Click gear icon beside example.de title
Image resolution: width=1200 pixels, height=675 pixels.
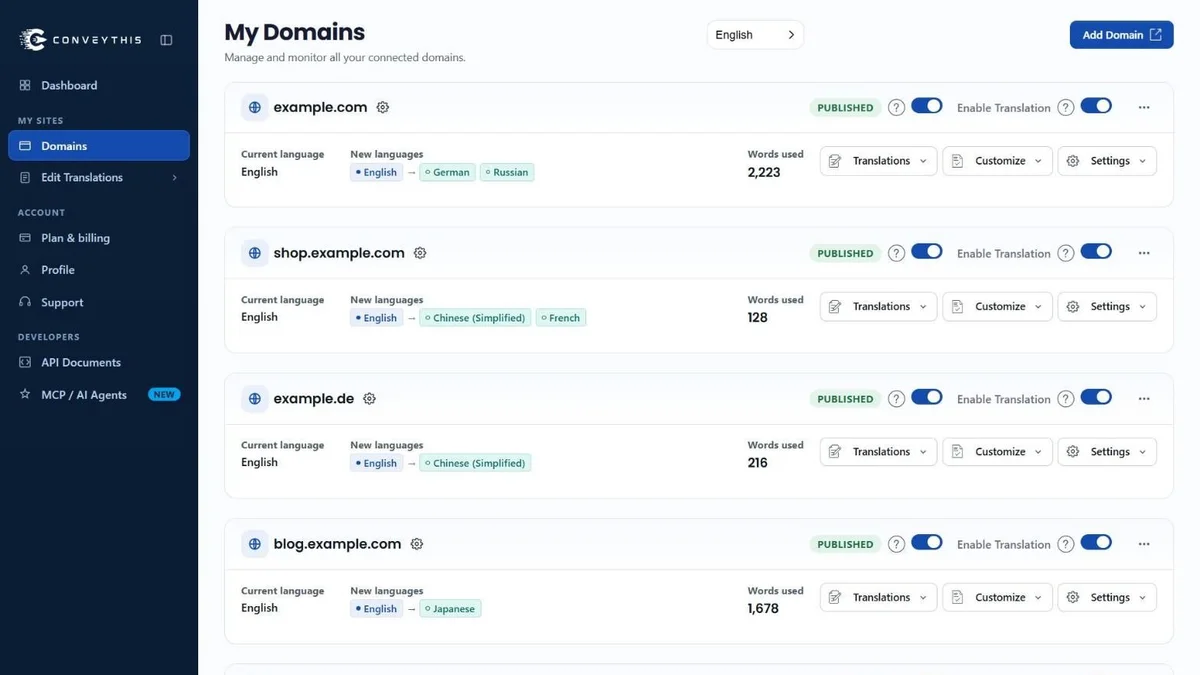pyautogui.click(x=369, y=398)
